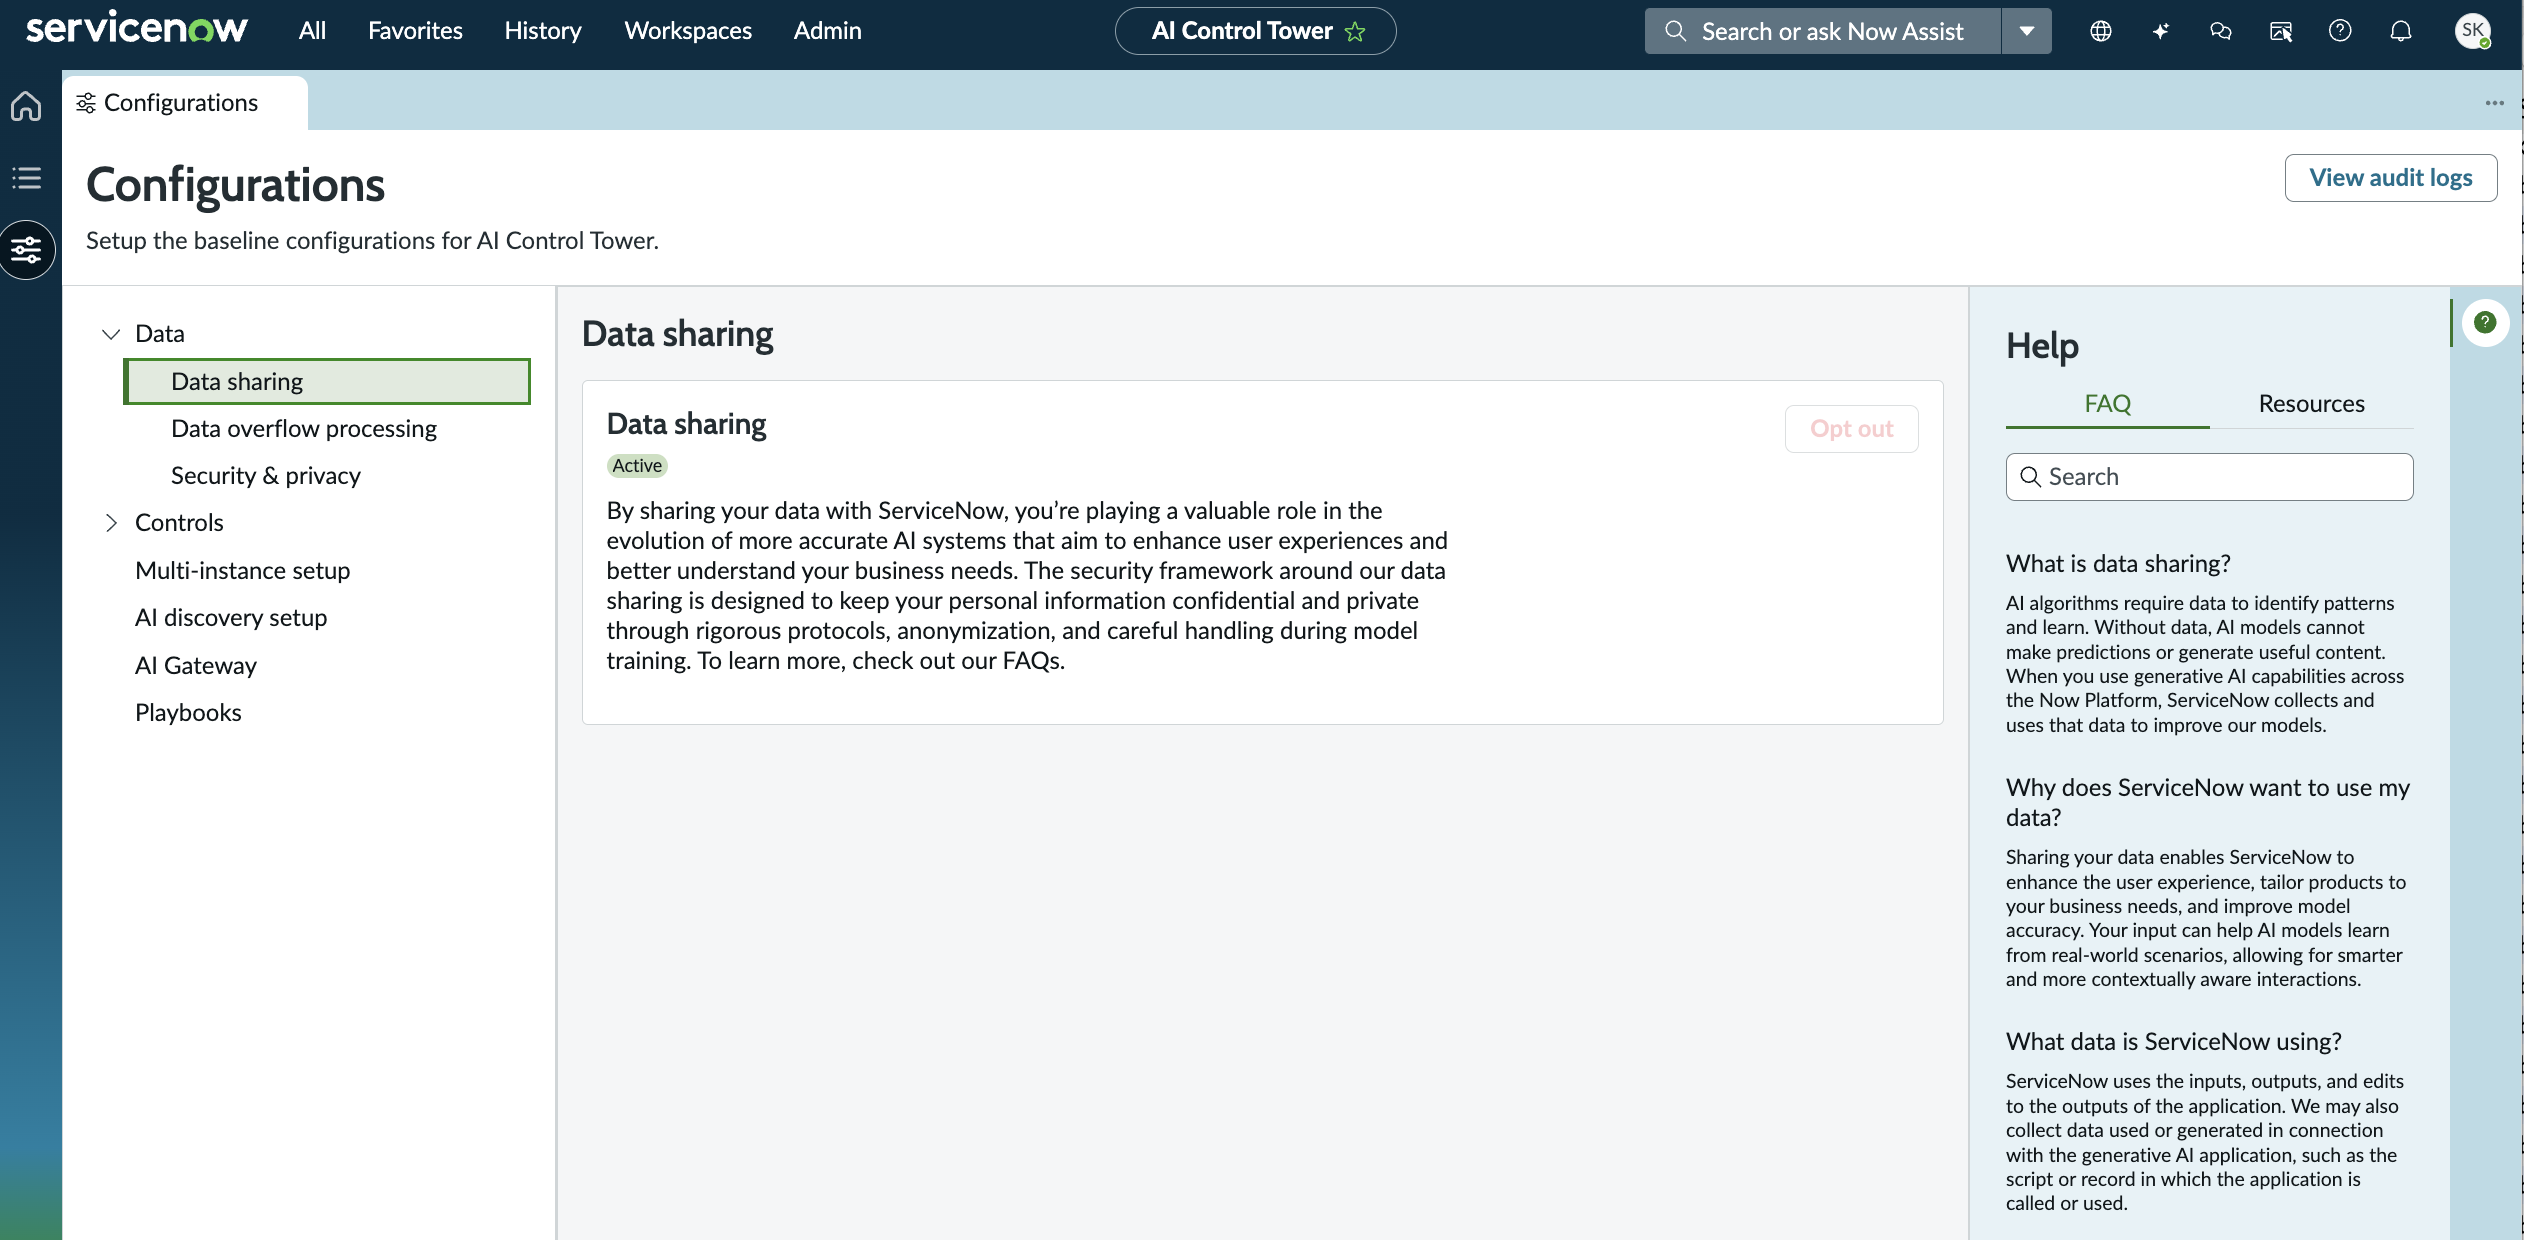This screenshot has width=2524, height=1240.
Task: Open the Favorites menu
Action: coord(415,31)
